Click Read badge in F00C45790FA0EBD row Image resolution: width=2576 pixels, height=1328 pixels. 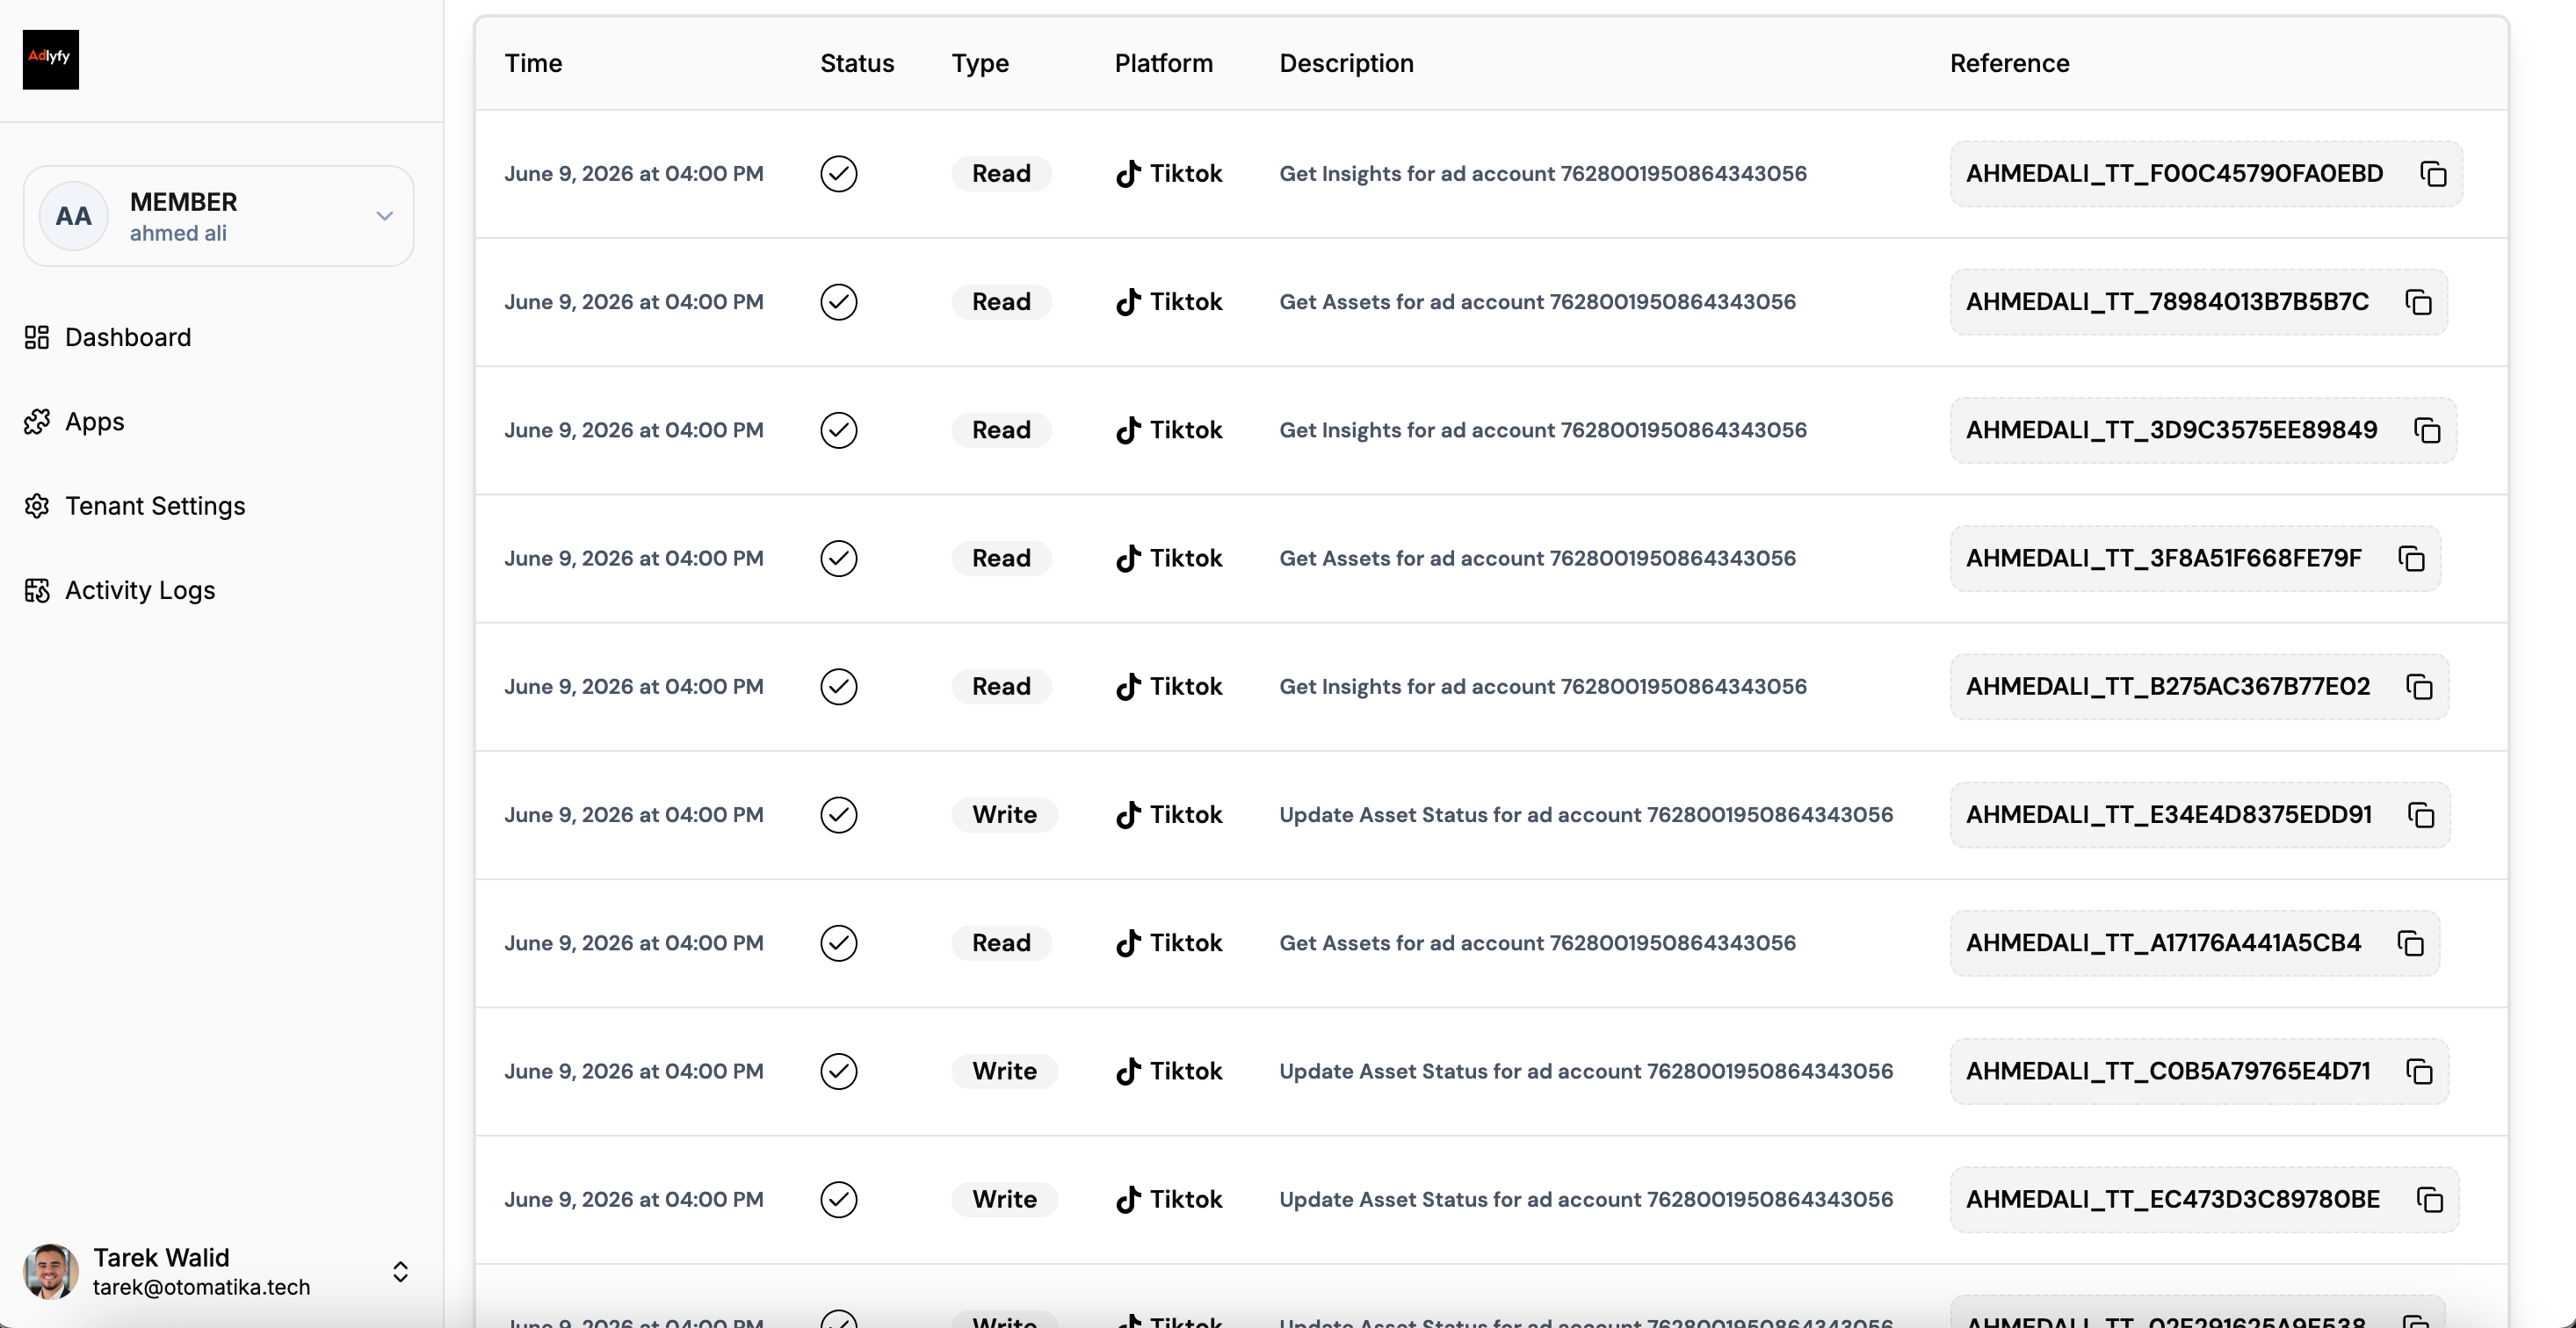point(1001,174)
